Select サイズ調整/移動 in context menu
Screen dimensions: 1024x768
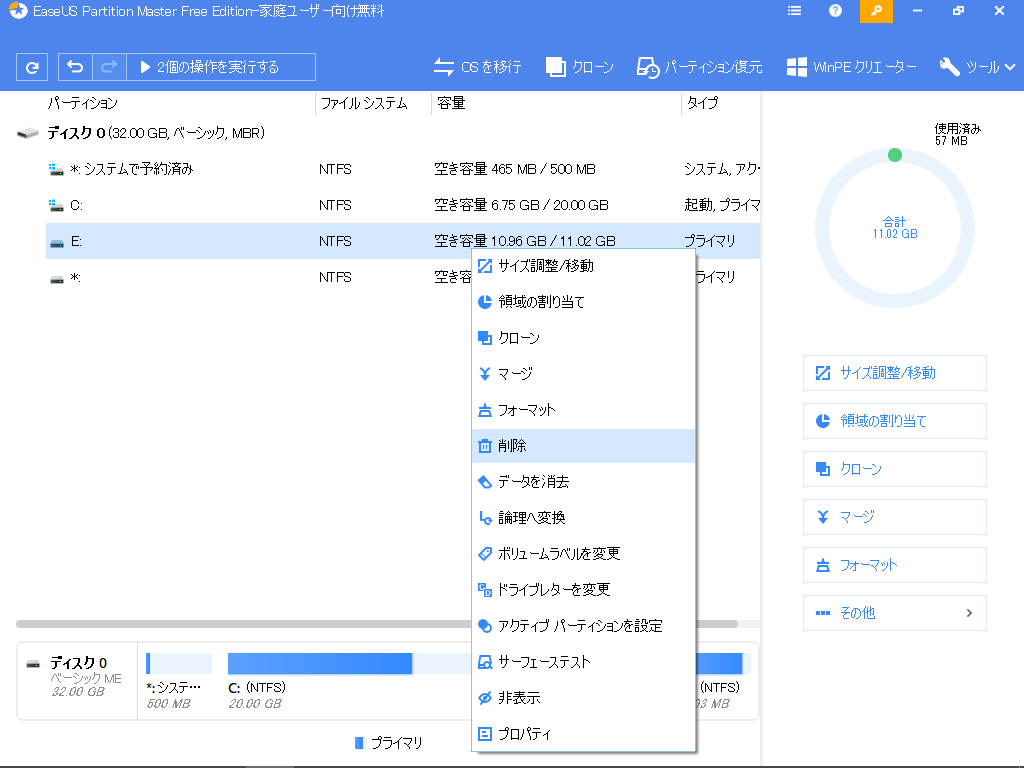click(583, 266)
